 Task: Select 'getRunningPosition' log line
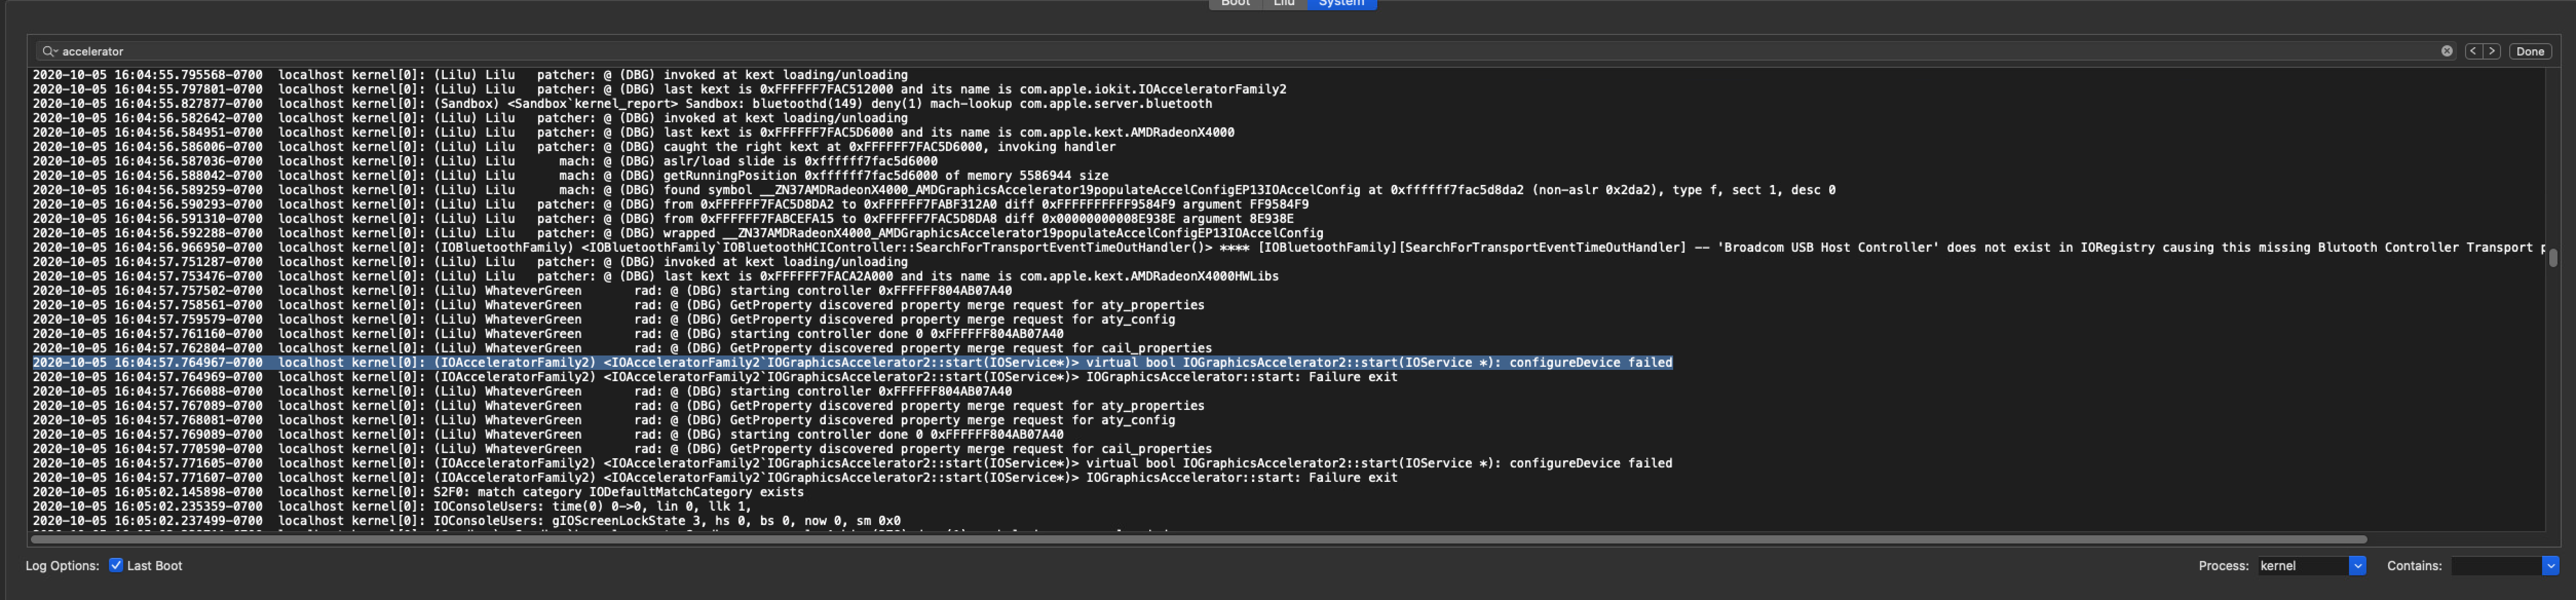coord(570,175)
